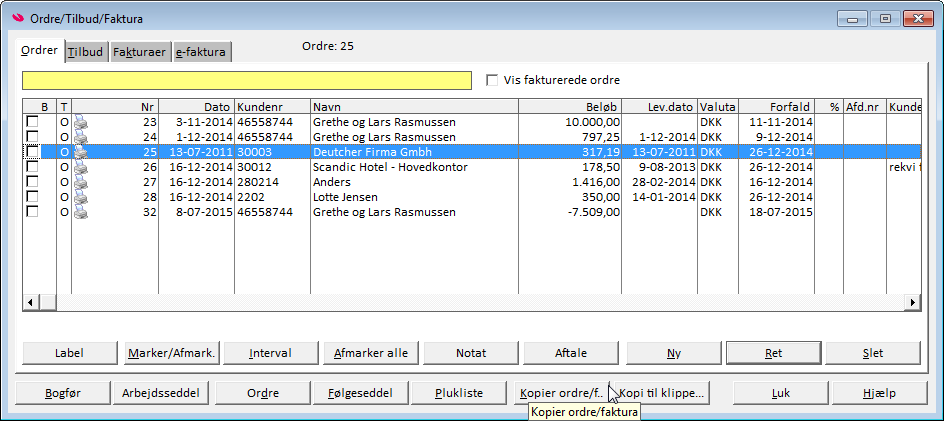This screenshot has height=421, width=944.
Task: Click Kopier ordre/f.. button
Action: tap(561, 394)
